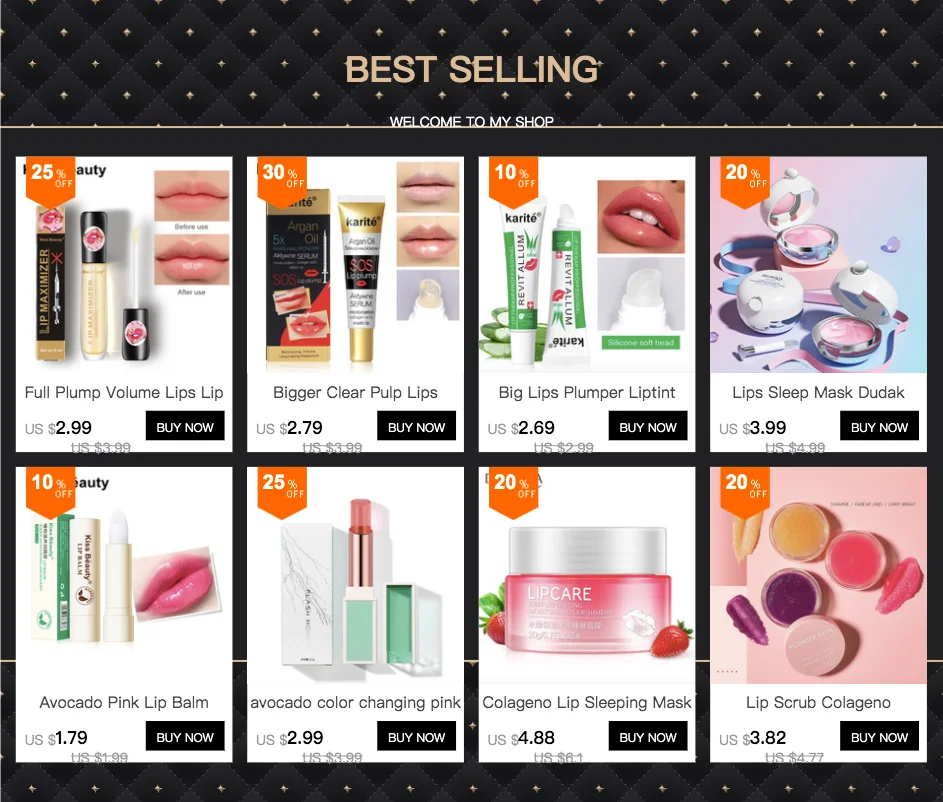The width and height of the screenshot is (943, 802).
Task: Click BUY NOW for Lip Scrub Colageno
Action: pyautogui.click(x=879, y=736)
